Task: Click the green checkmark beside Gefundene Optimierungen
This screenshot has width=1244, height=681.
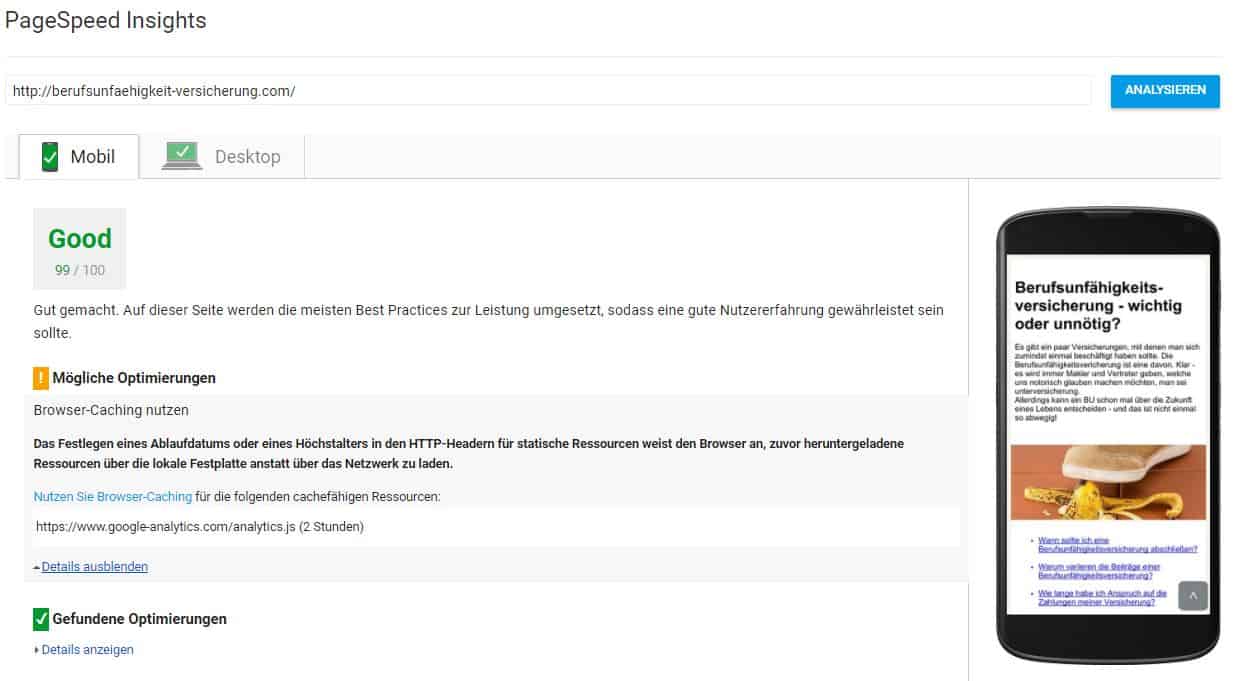Action: click(x=38, y=618)
